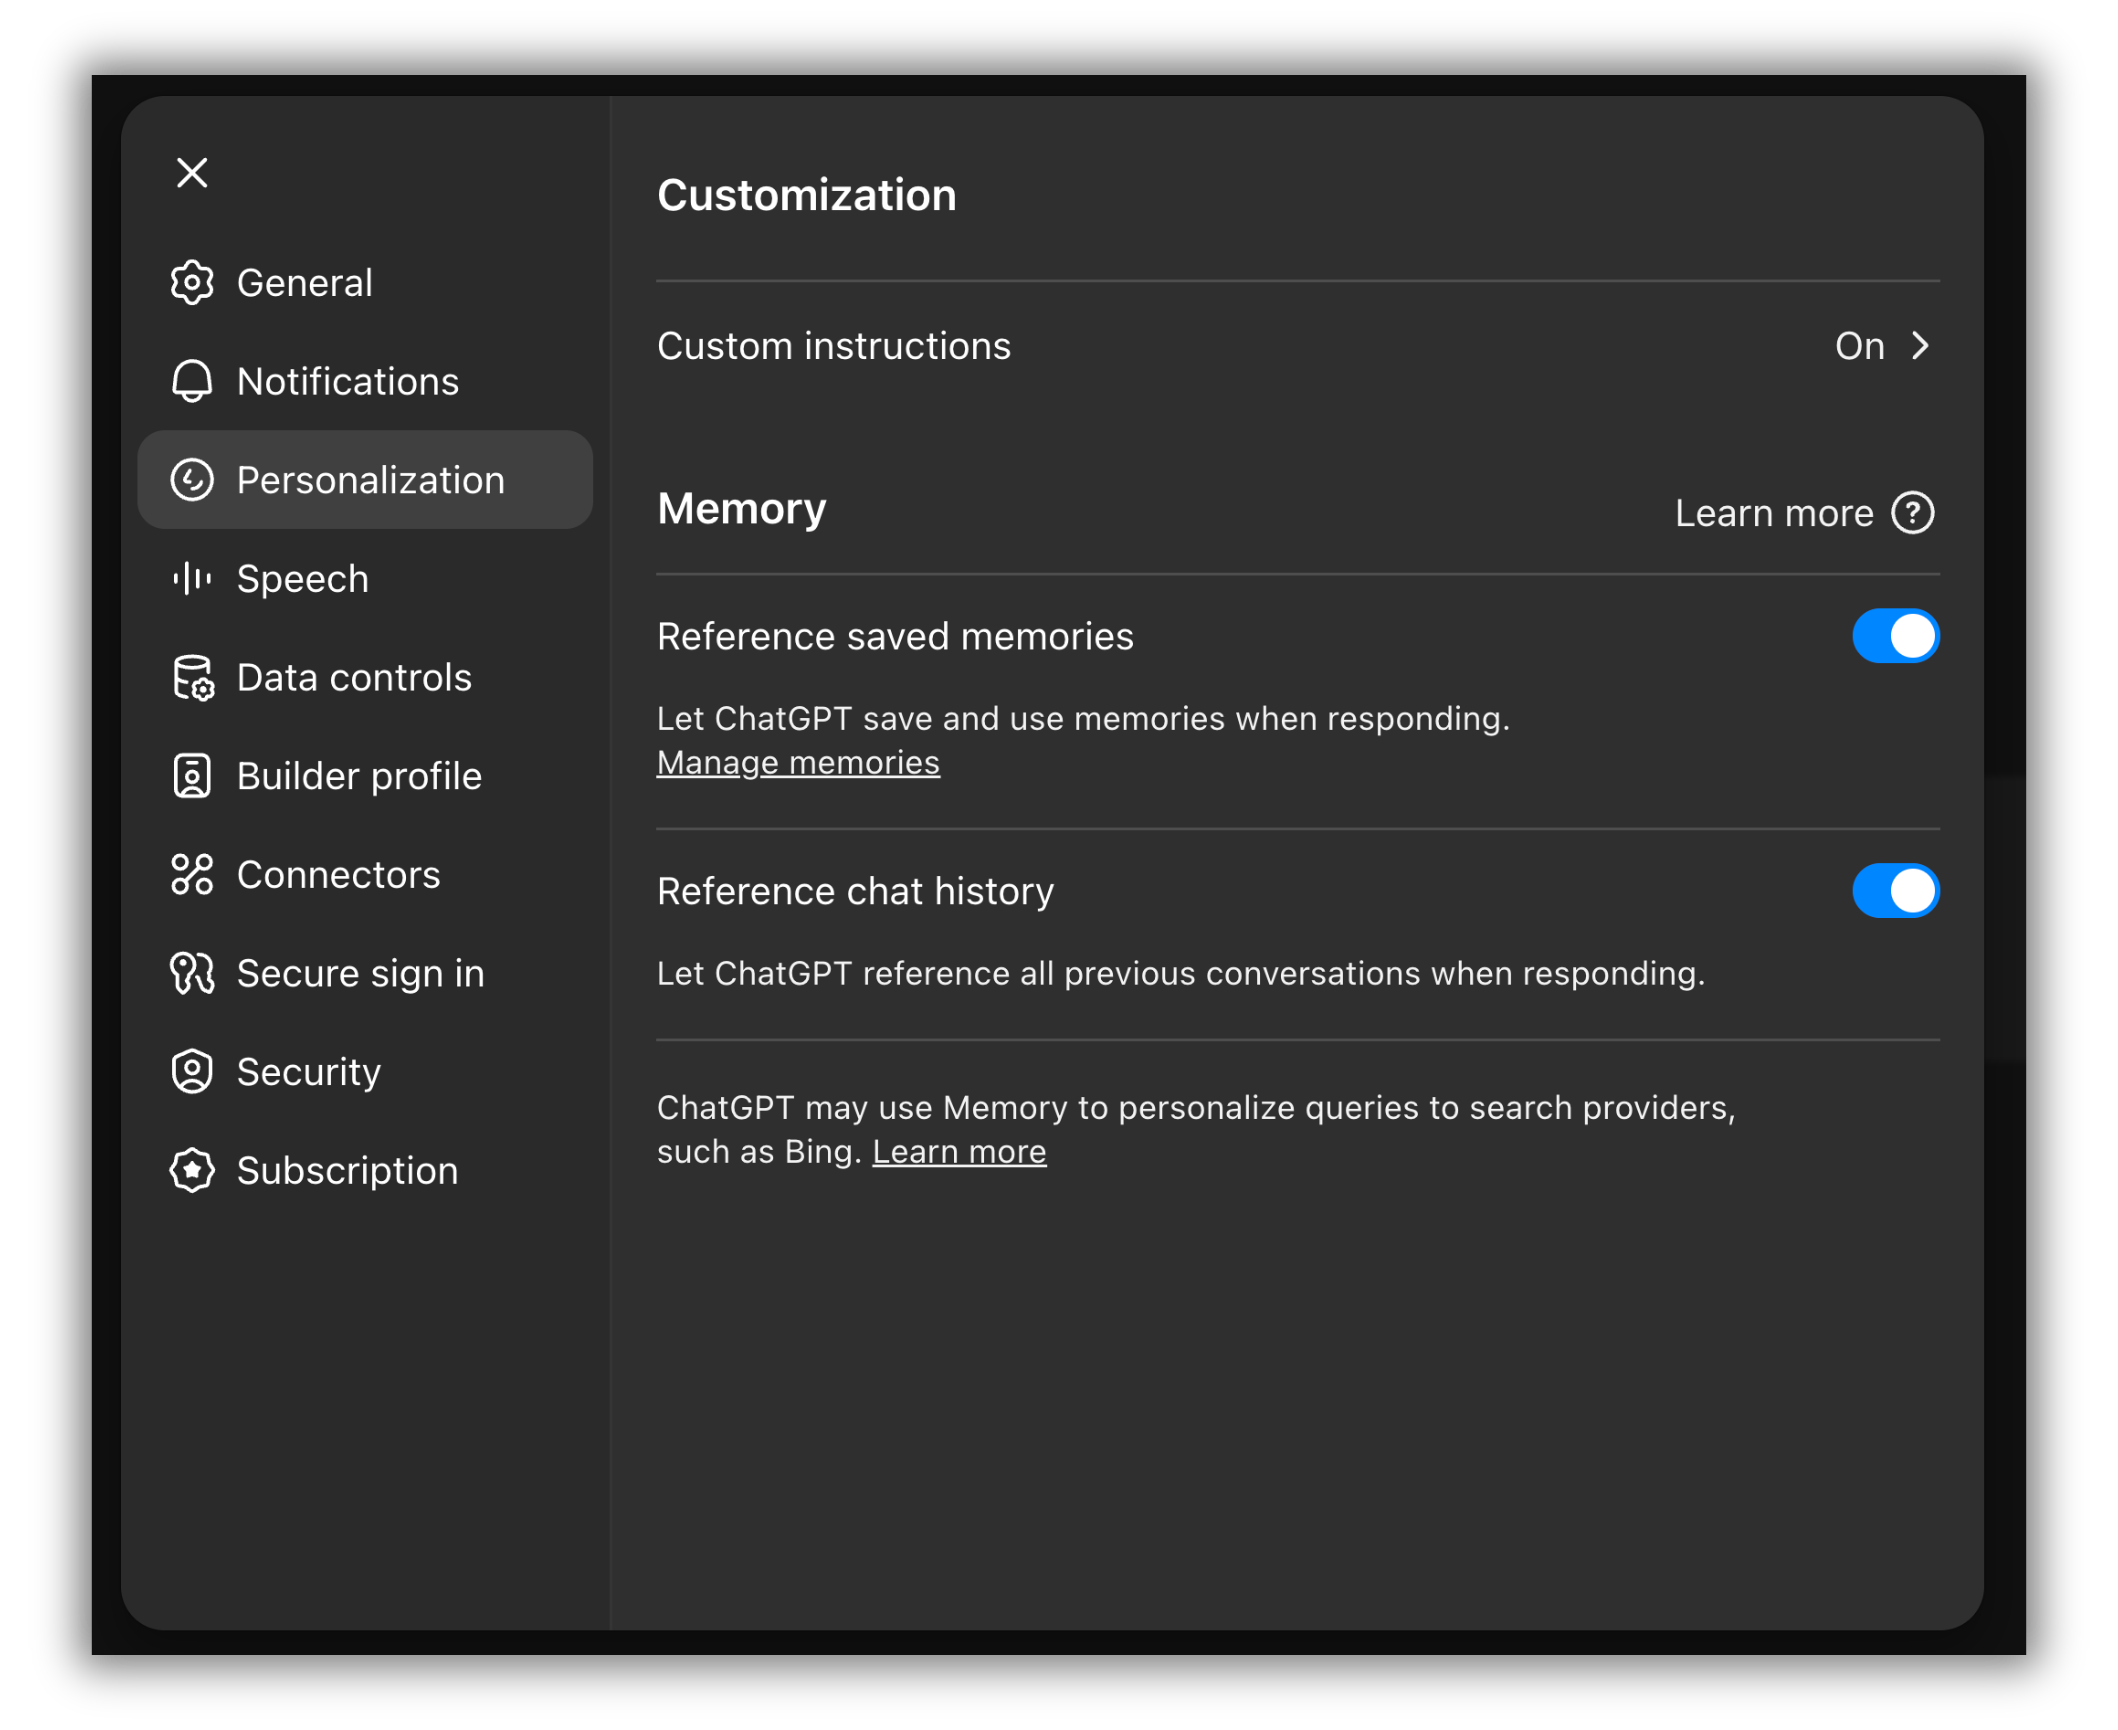This screenshot has width=2118, height=1730.
Task: Open the General settings tab
Action: pos(365,283)
